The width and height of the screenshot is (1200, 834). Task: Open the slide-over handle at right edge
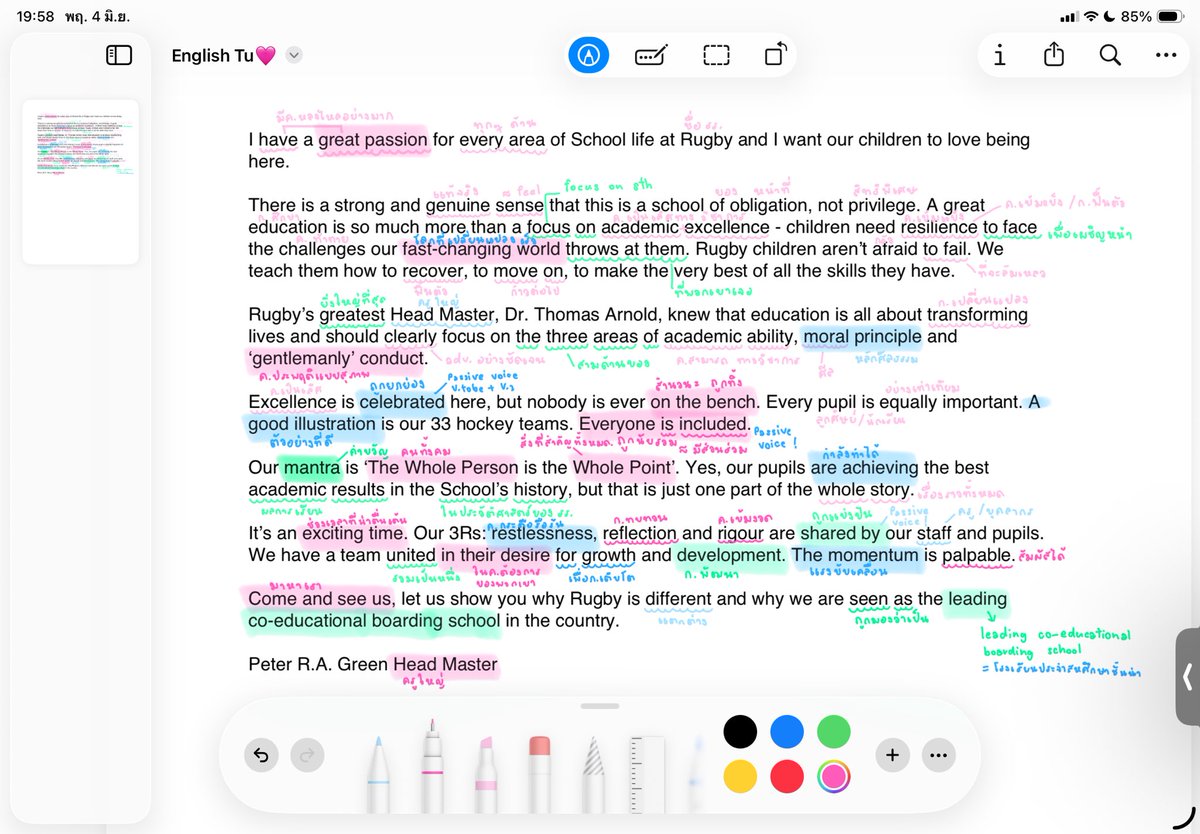(1187, 677)
